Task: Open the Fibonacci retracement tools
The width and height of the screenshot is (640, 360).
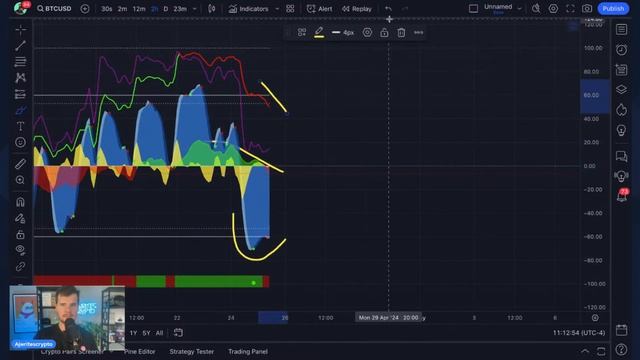Action: pos(20,62)
